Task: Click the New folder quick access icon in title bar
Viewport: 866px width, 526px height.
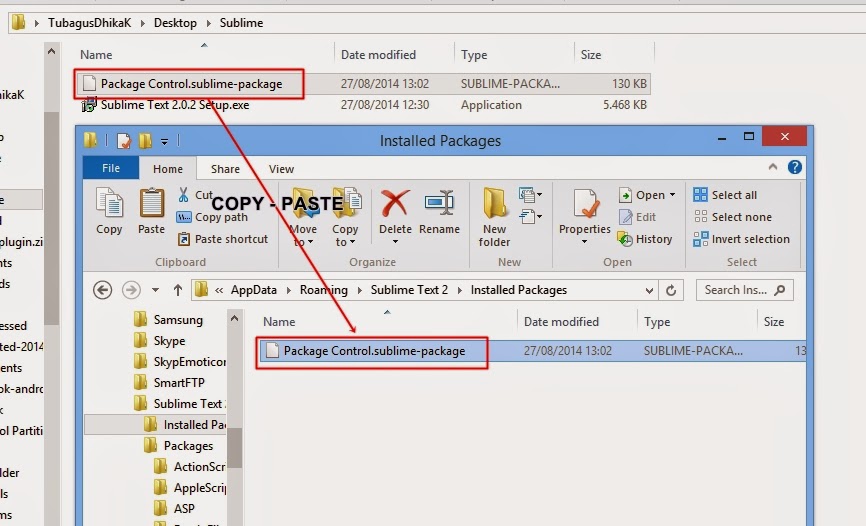Action: pos(145,141)
